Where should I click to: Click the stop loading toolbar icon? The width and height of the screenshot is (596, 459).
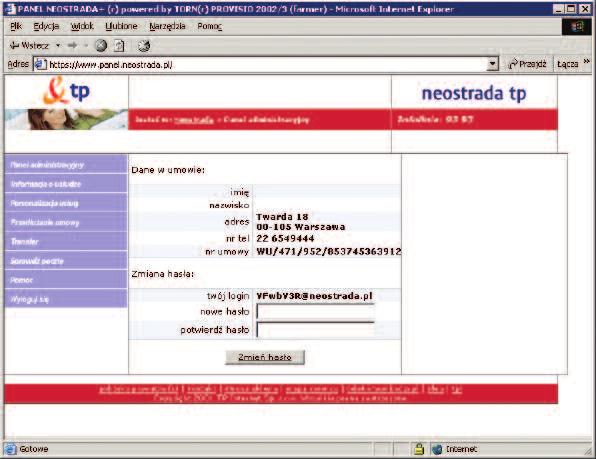(101, 46)
